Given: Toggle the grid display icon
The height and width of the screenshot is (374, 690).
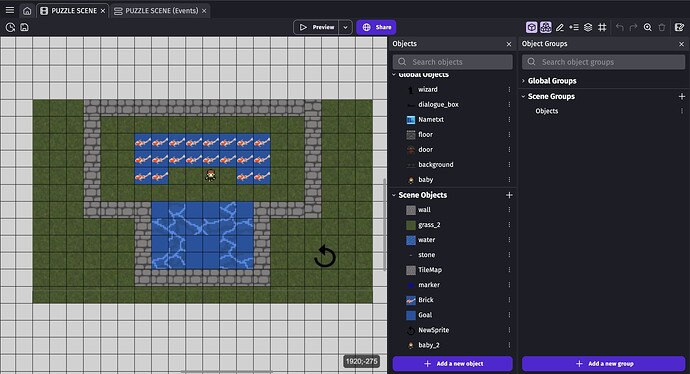Looking at the screenshot, I should click(x=602, y=27).
